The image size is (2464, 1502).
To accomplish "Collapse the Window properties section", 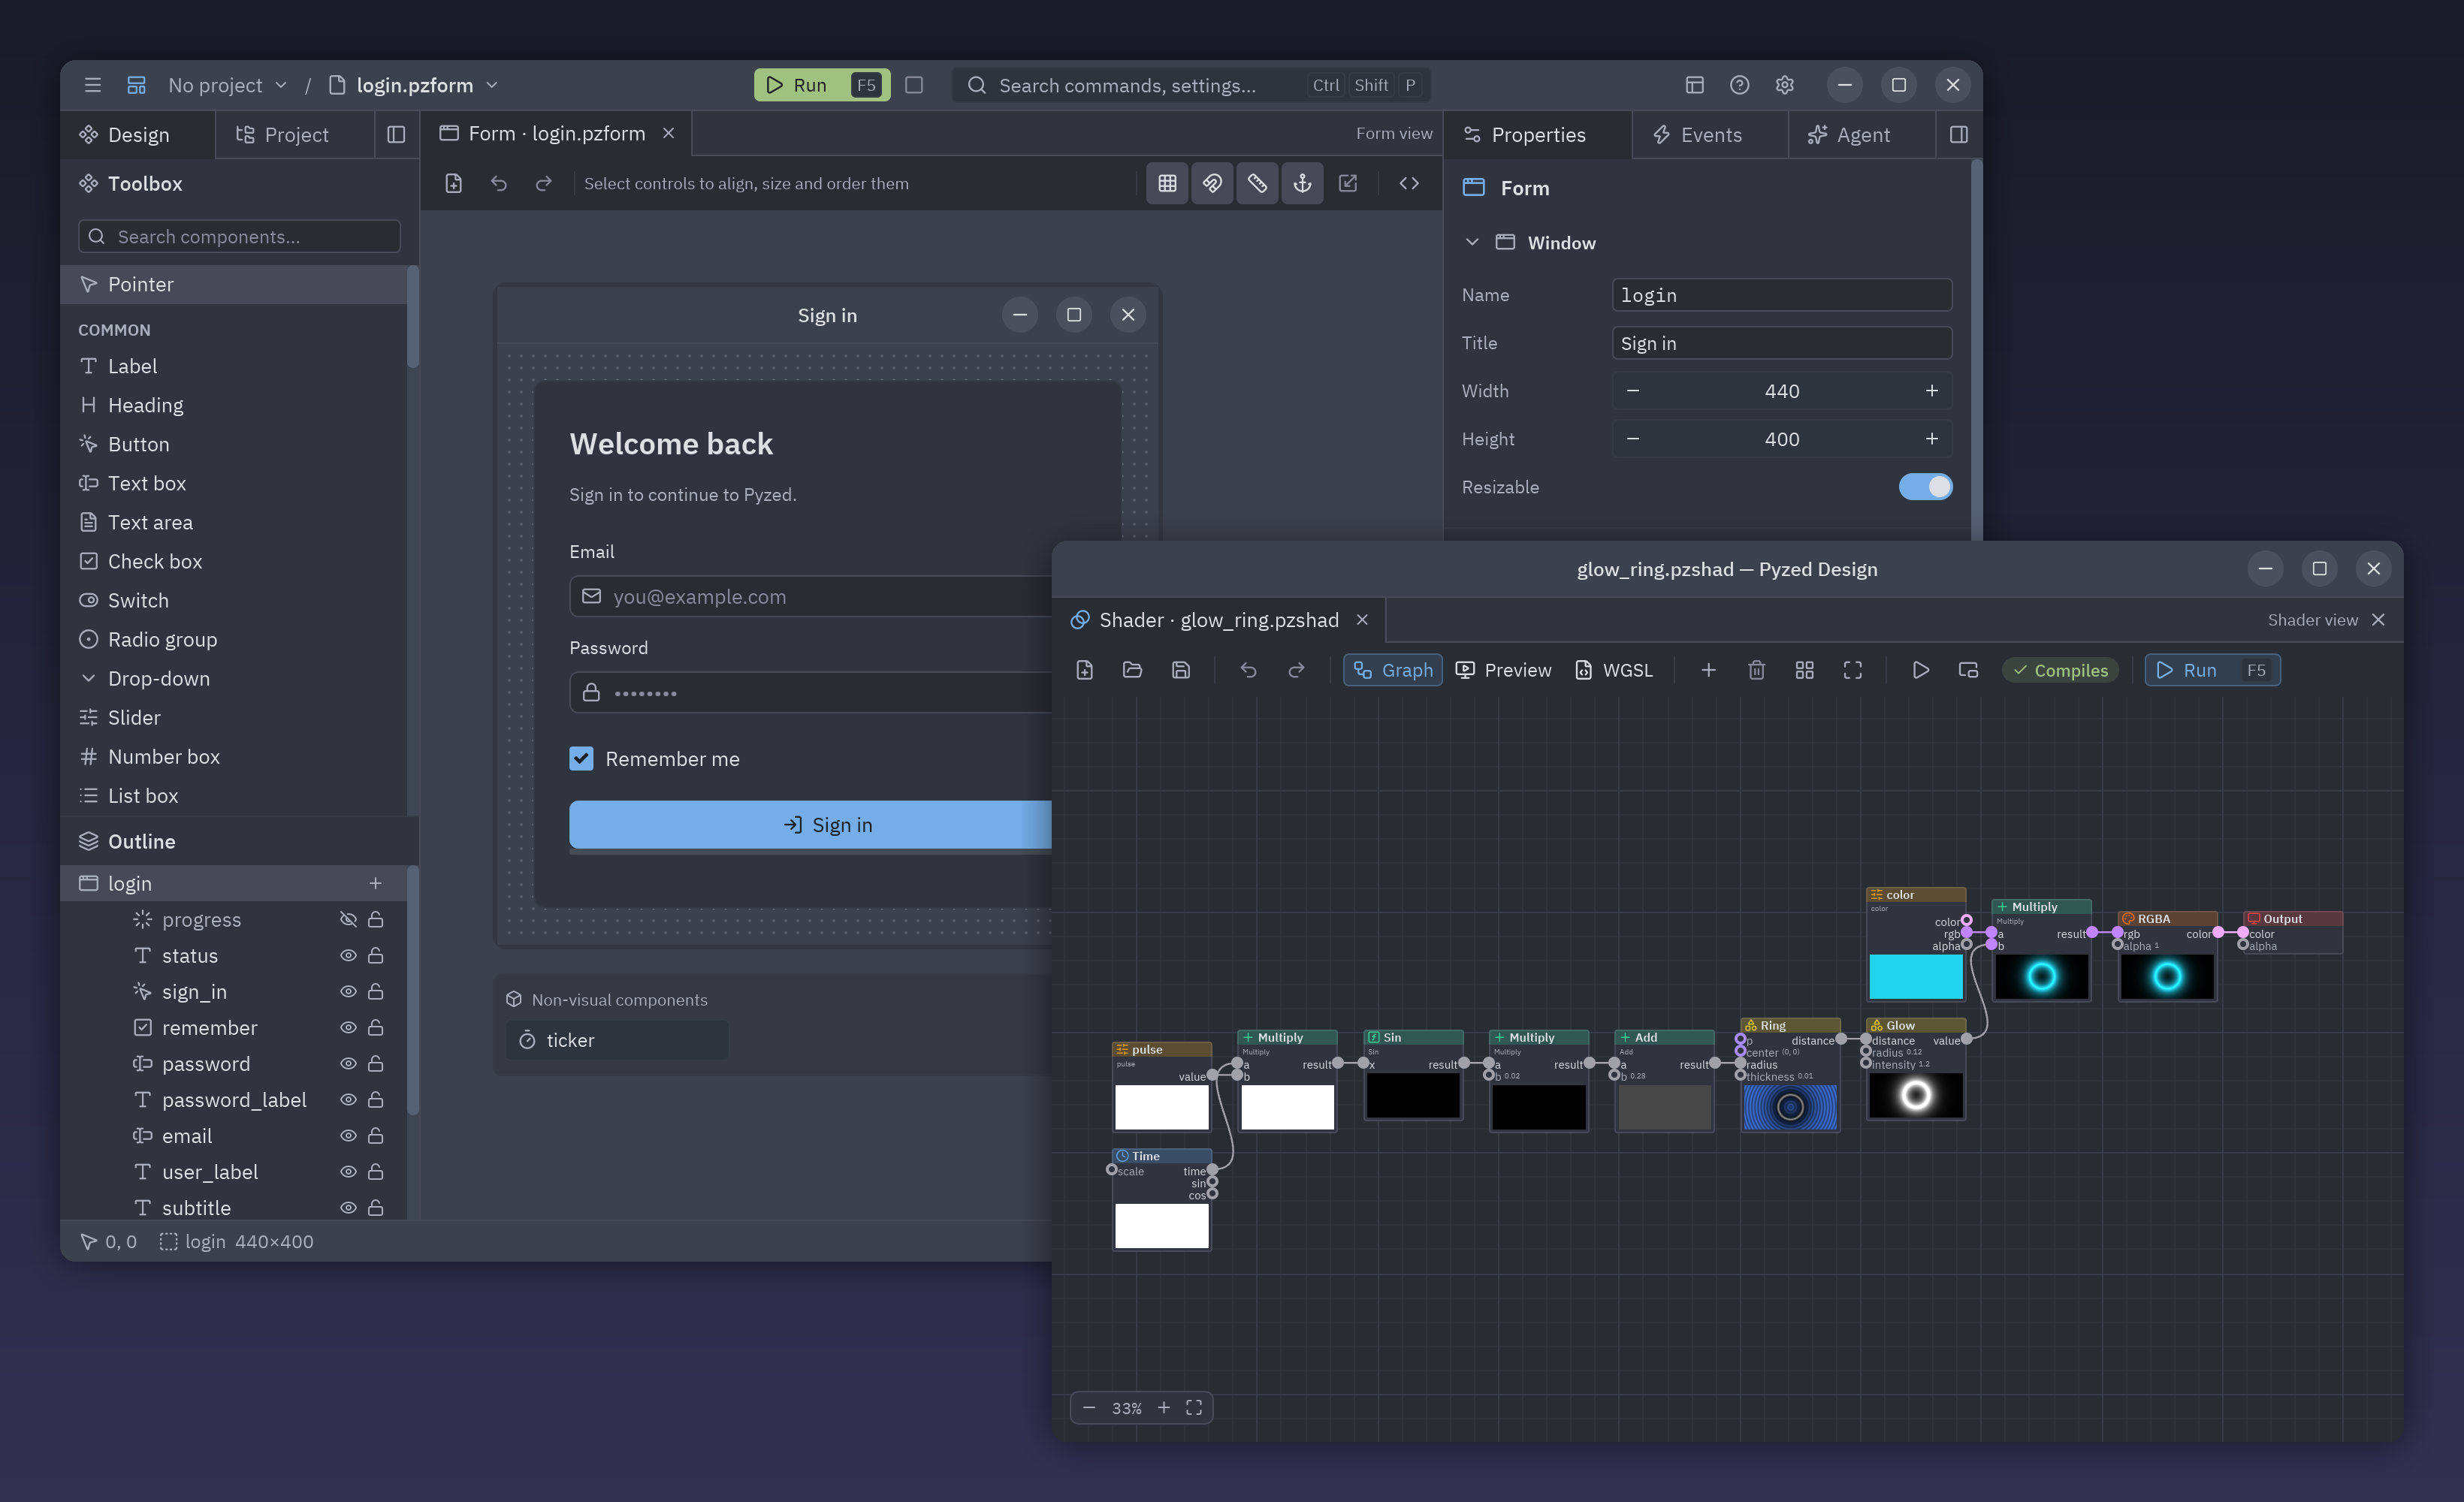I will (x=1472, y=243).
